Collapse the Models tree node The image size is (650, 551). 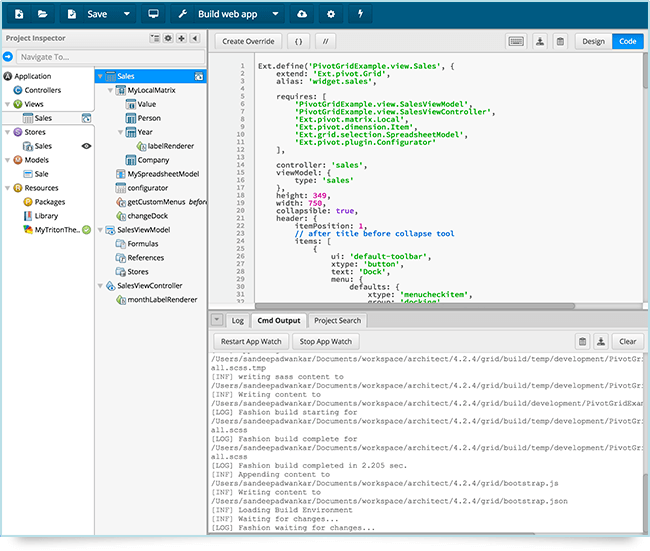[x=7, y=160]
